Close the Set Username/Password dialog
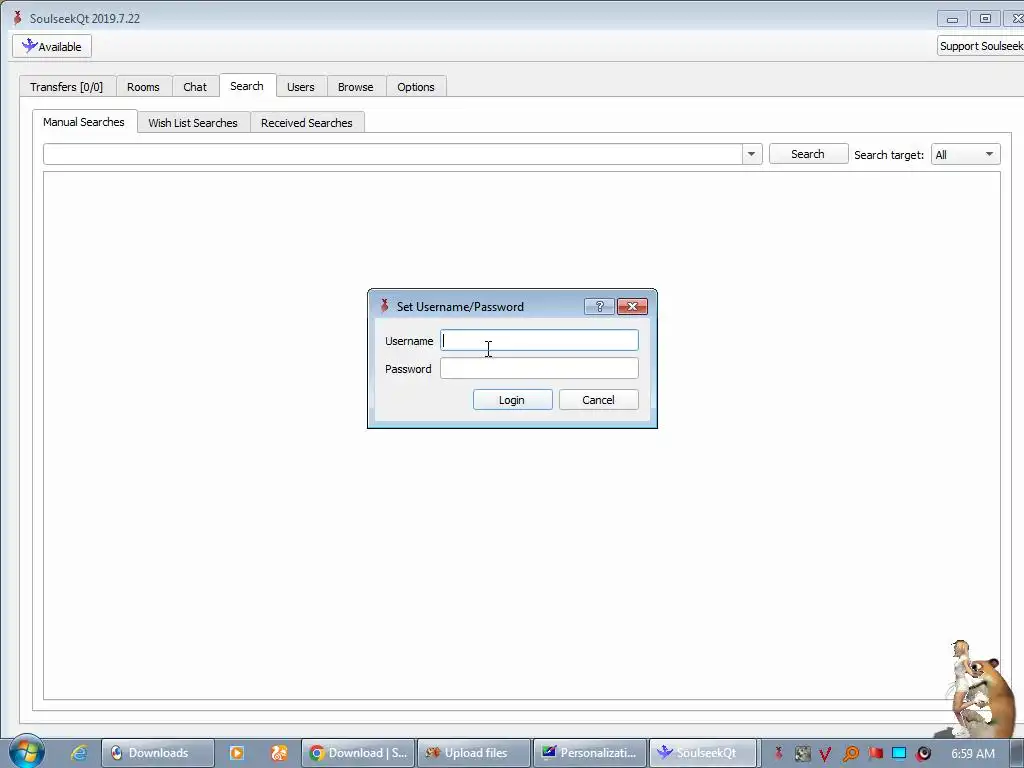This screenshot has height=768, width=1024. [632, 306]
